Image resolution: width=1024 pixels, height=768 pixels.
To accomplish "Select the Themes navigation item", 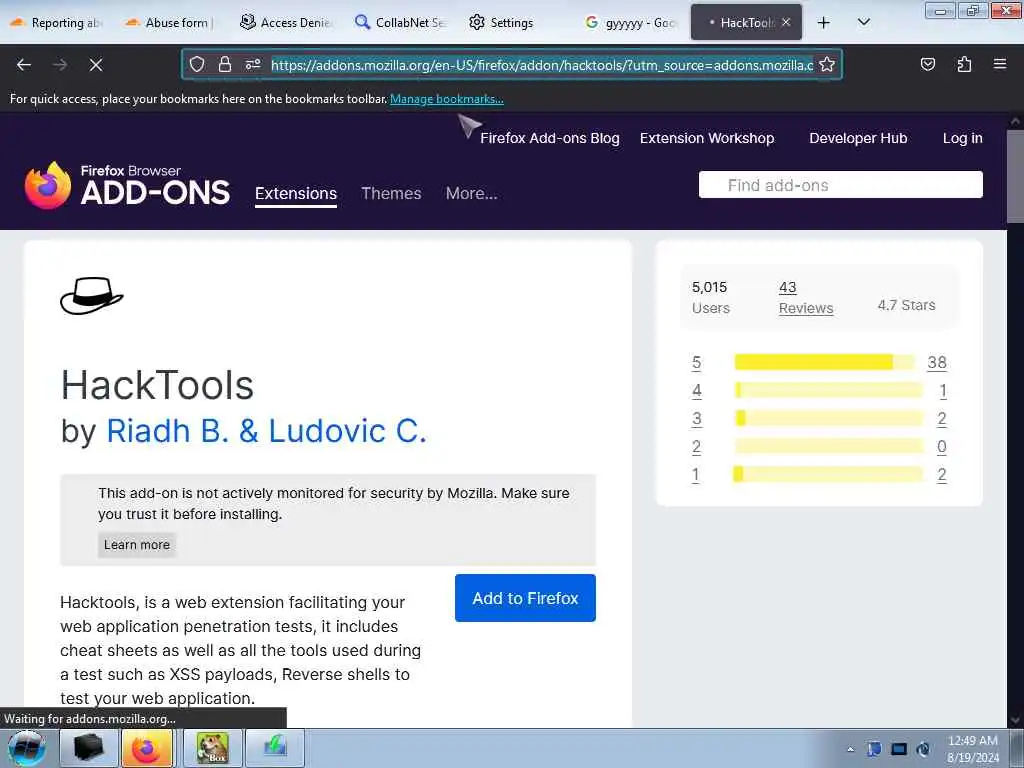I will [x=391, y=193].
